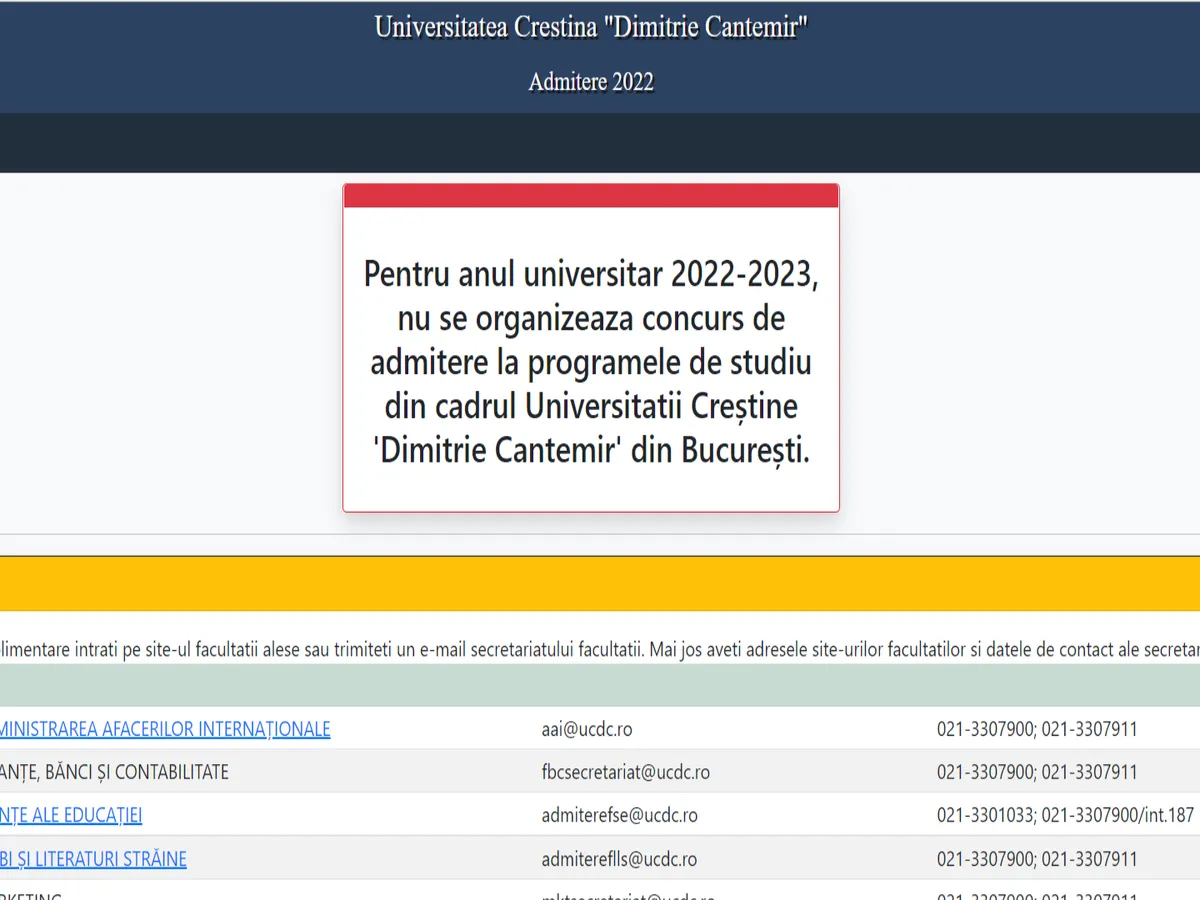Select the admiterefse@ucdc.ro email text

[619, 815]
